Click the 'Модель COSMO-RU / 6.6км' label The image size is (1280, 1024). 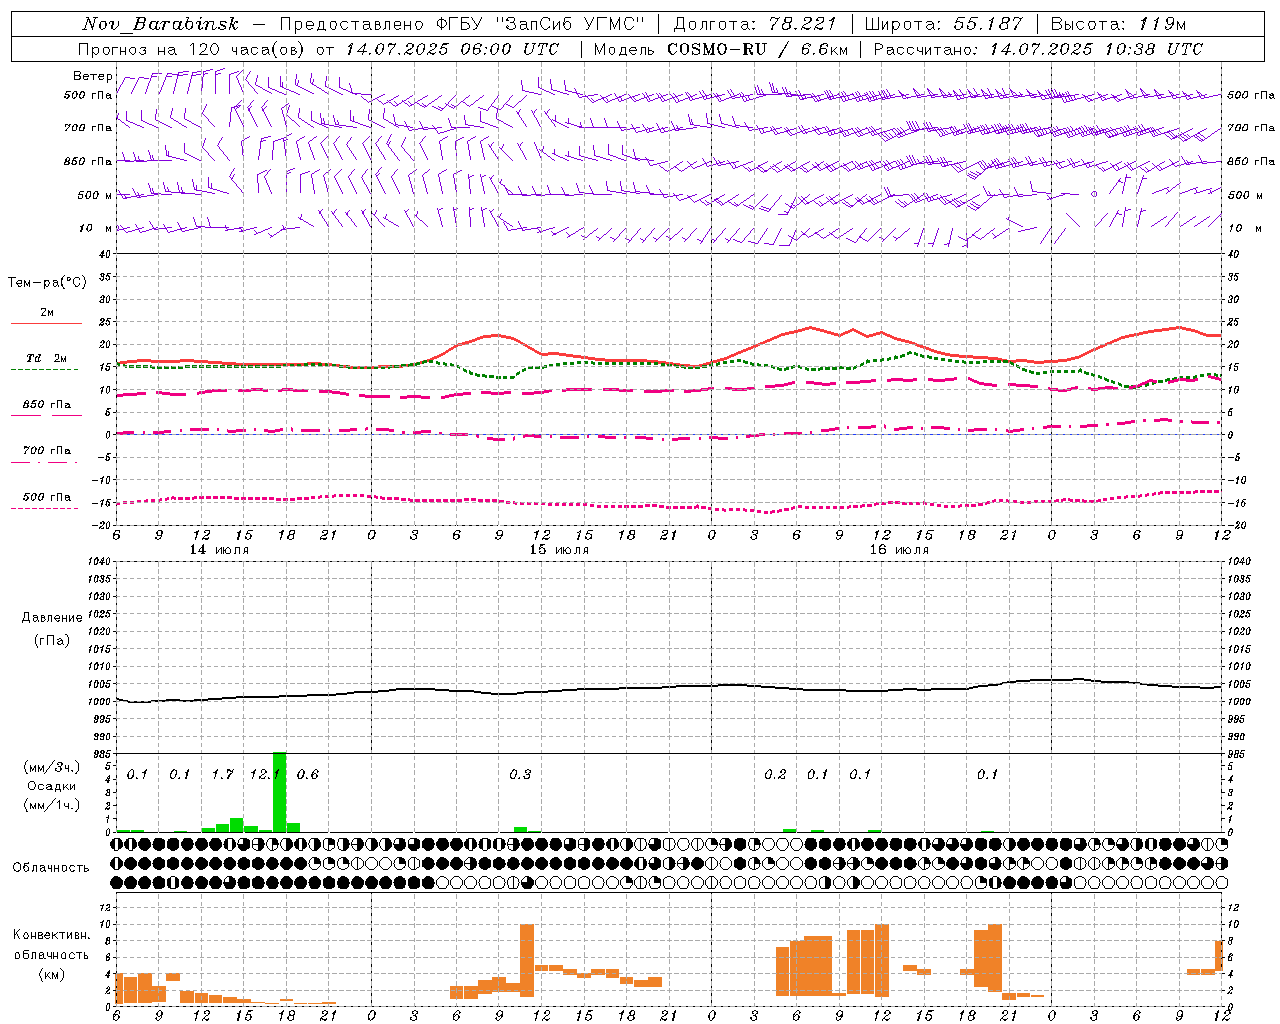coord(721,49)
